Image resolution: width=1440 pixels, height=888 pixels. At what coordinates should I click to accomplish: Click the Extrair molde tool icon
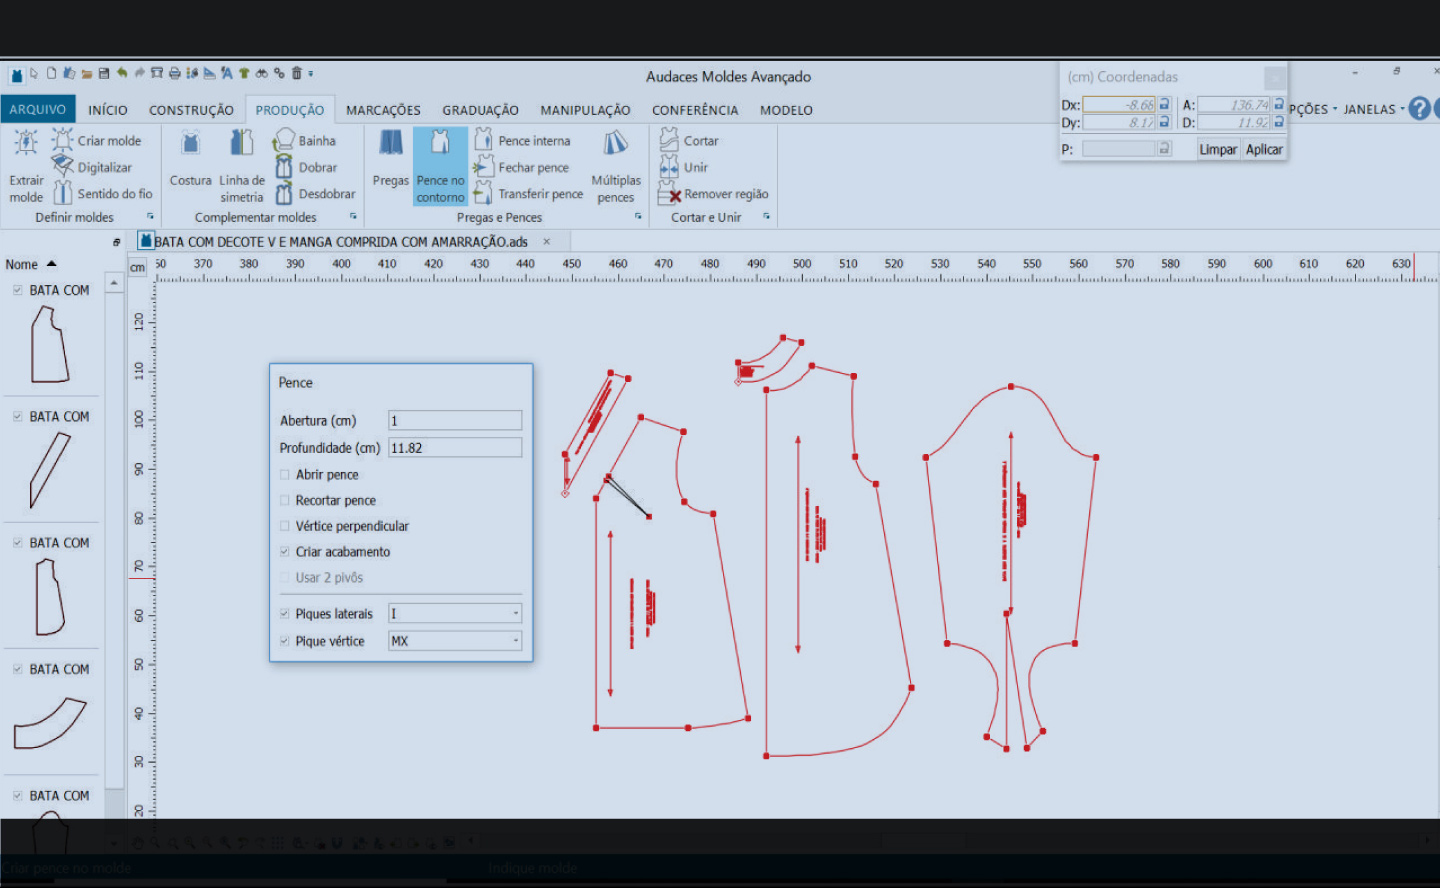[26, 143]
